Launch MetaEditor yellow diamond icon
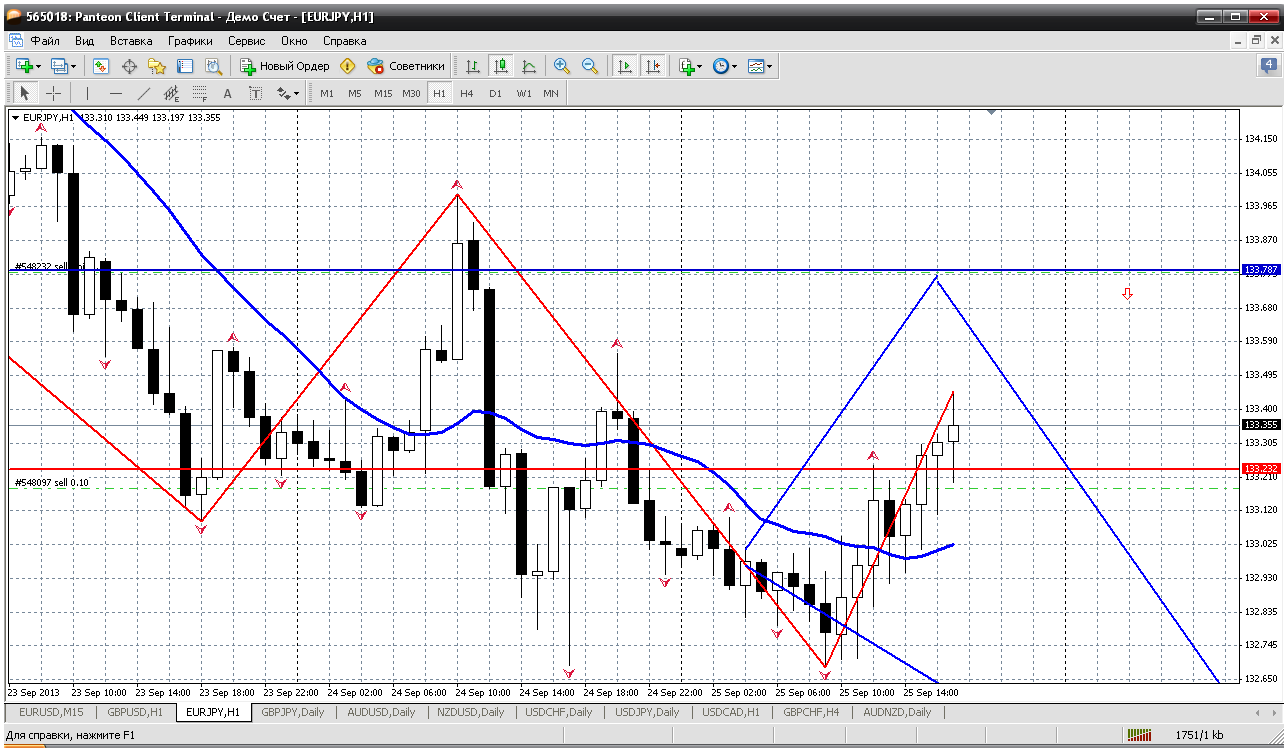The height and width of the screenshot is (748, 1288). (x=347, y=66)
